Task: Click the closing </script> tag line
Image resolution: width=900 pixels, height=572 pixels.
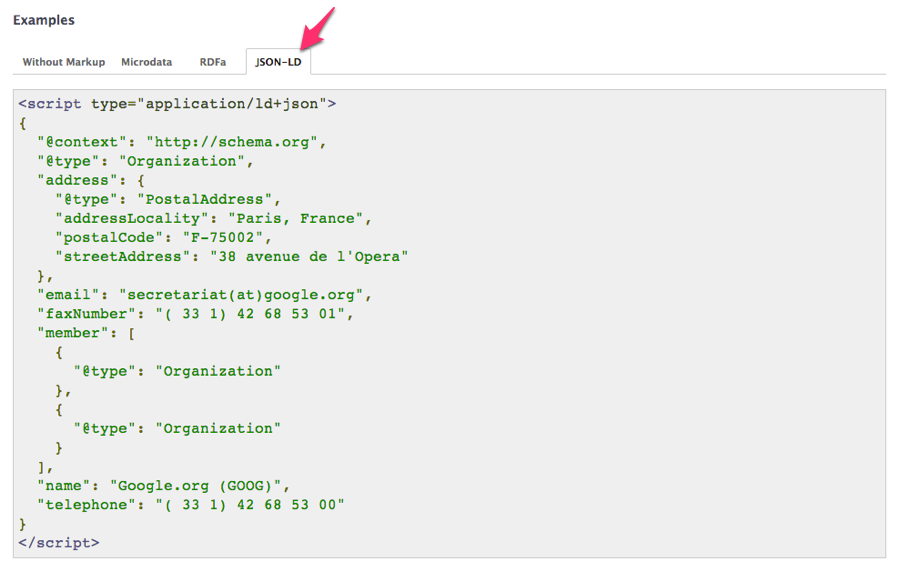Action: click(59, 543)
